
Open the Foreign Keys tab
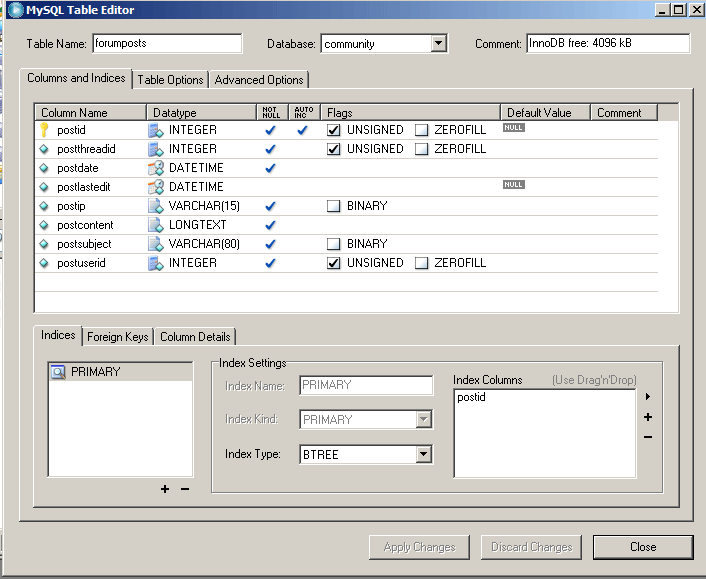(x=118, y=337)
